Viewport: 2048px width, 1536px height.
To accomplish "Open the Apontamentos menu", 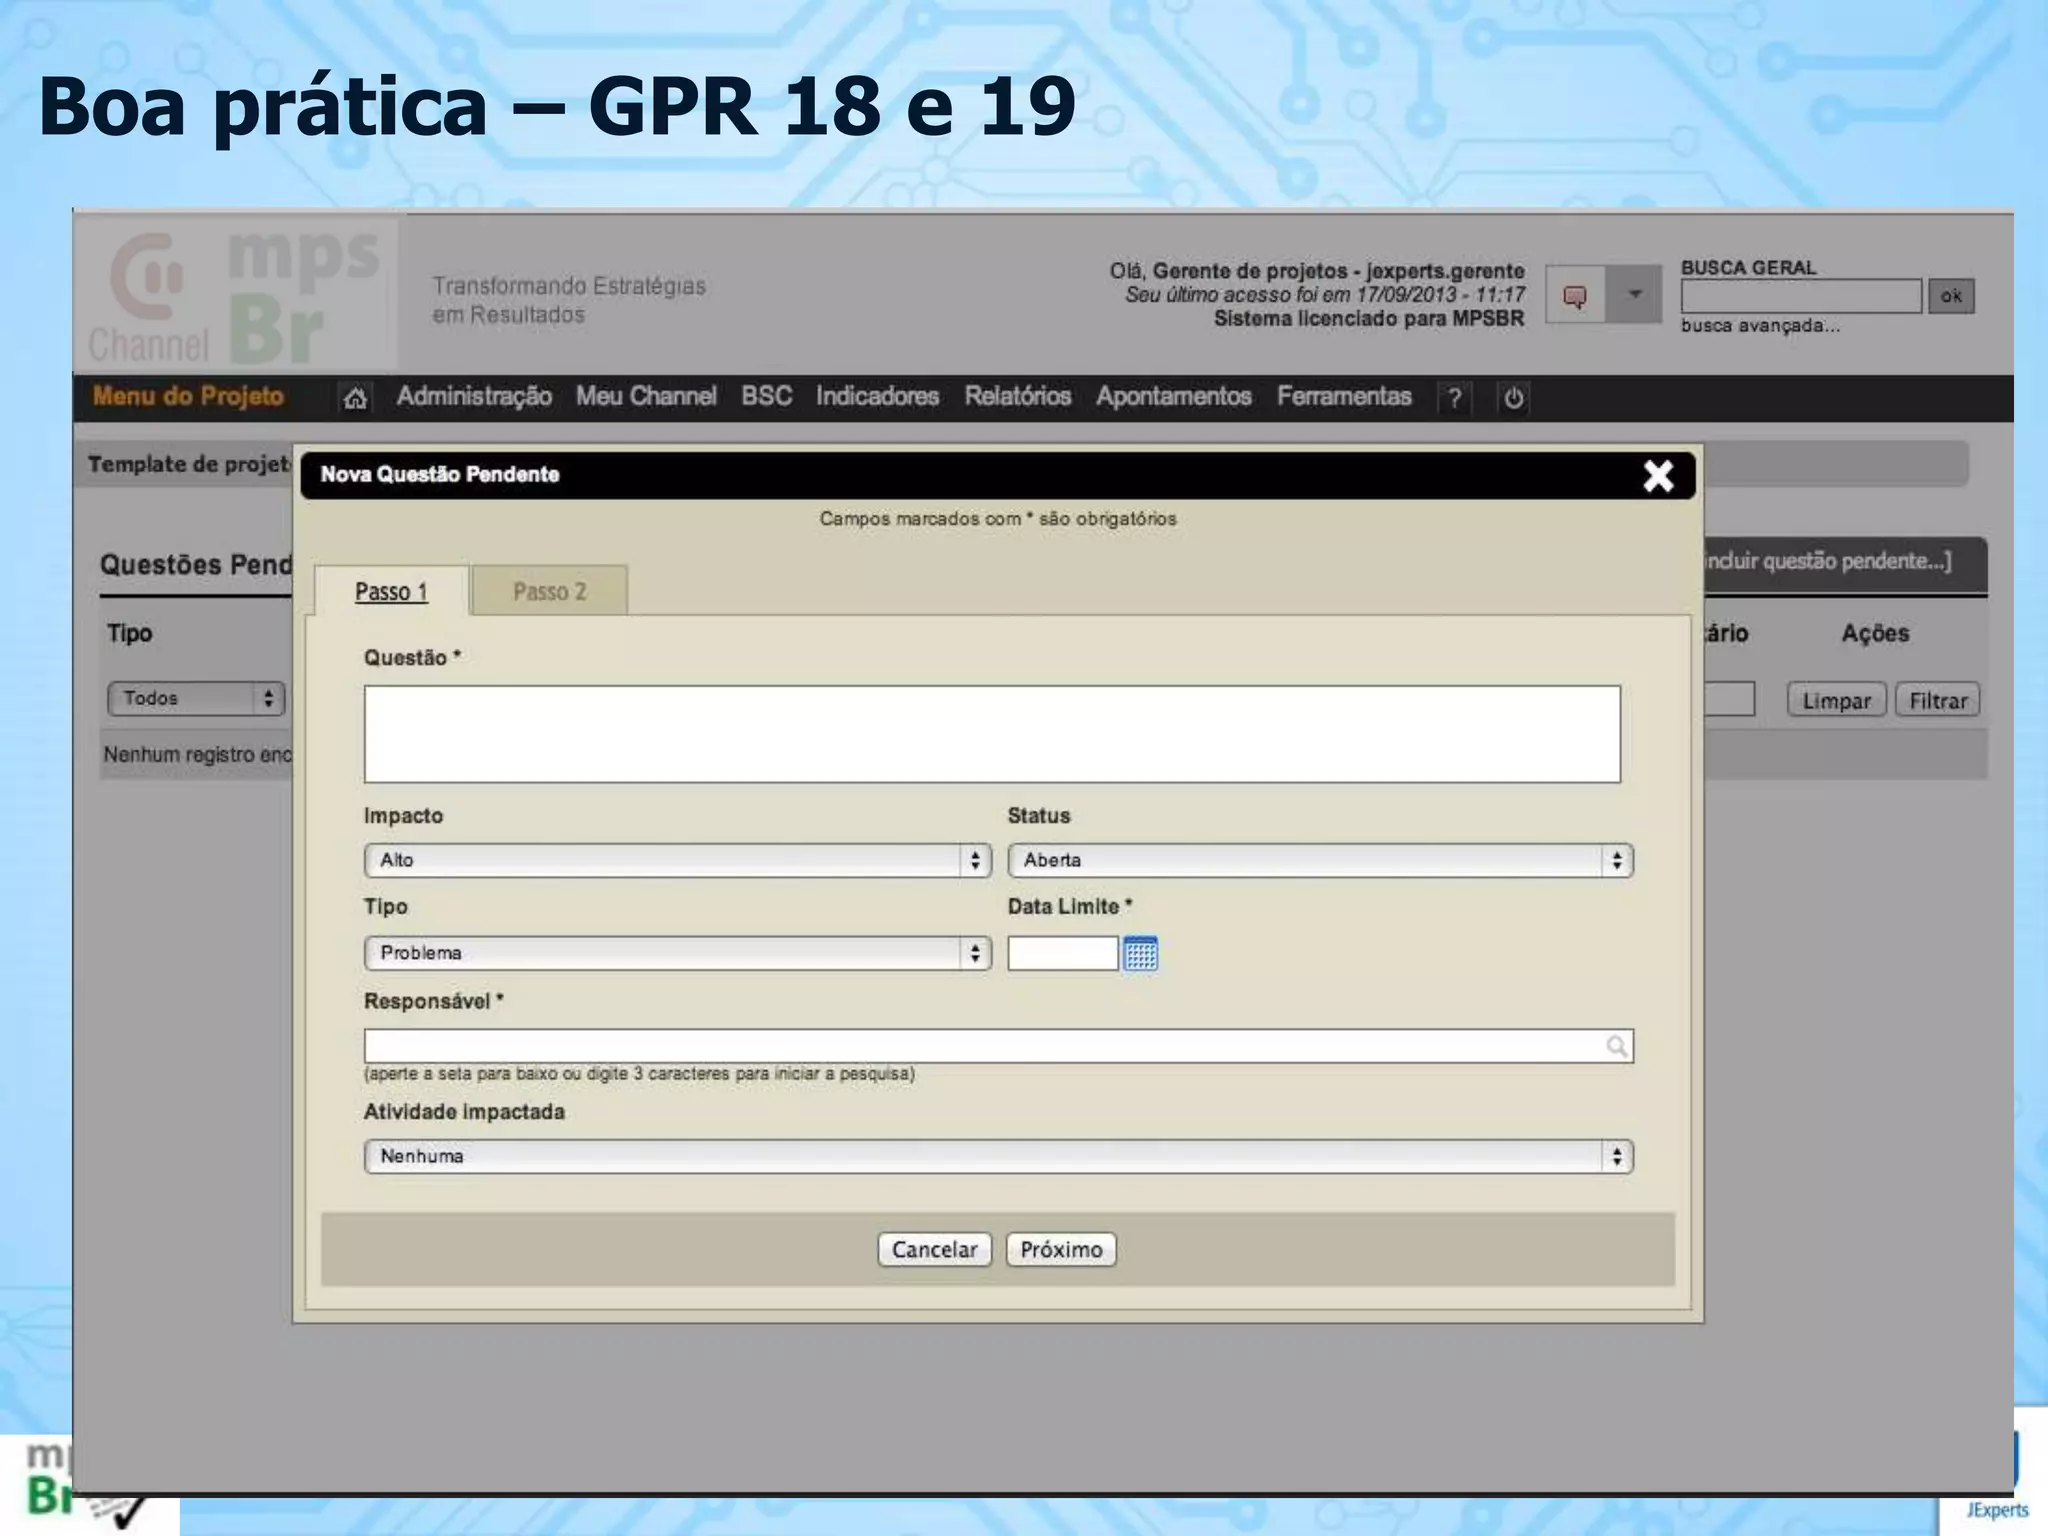I will point(1173,397).
